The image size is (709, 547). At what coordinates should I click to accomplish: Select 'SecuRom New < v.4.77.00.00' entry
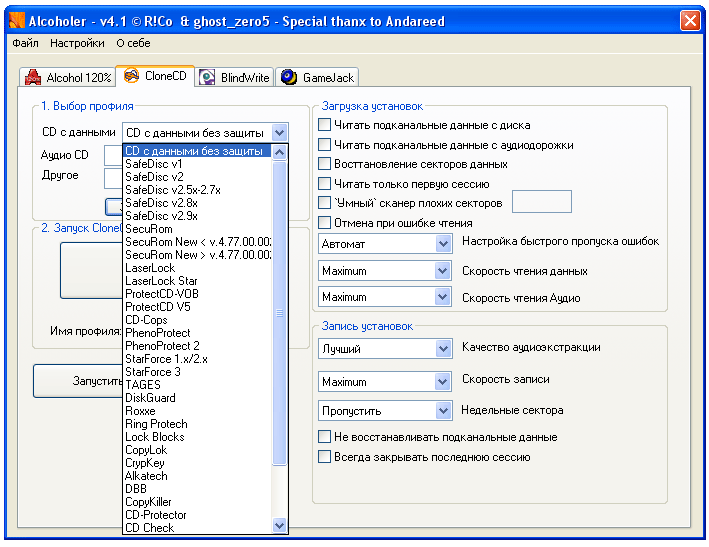pos(198,242)
